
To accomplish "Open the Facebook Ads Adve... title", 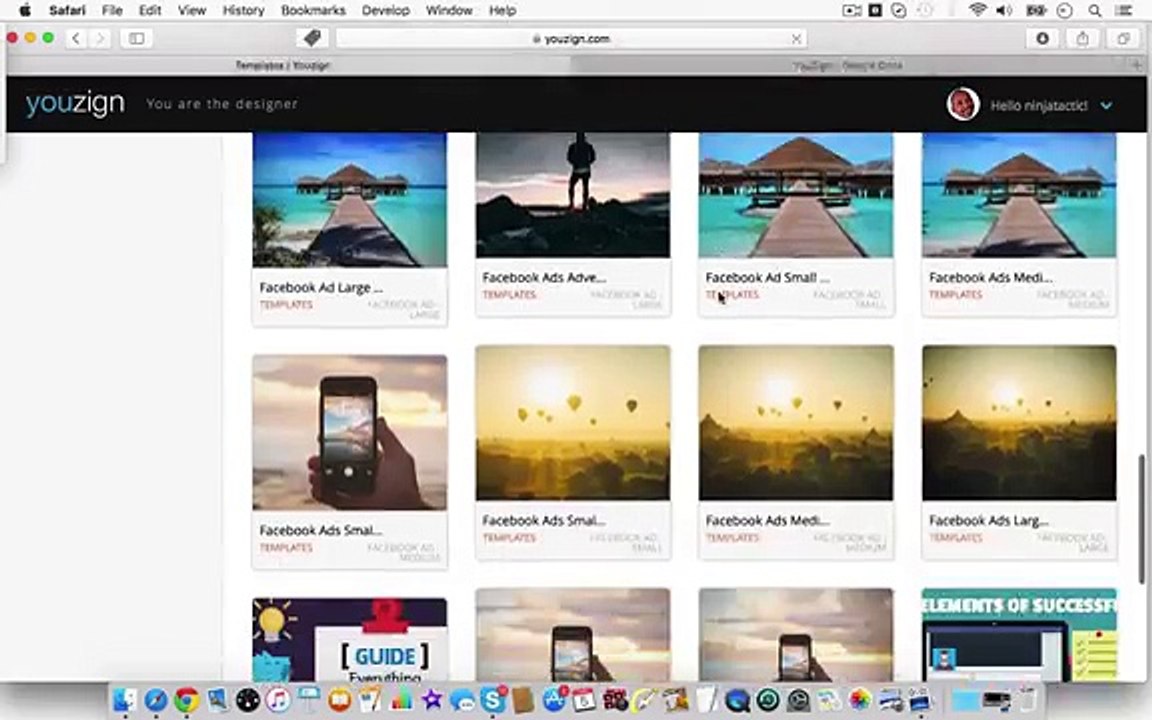I will click(x=544, y=277).
